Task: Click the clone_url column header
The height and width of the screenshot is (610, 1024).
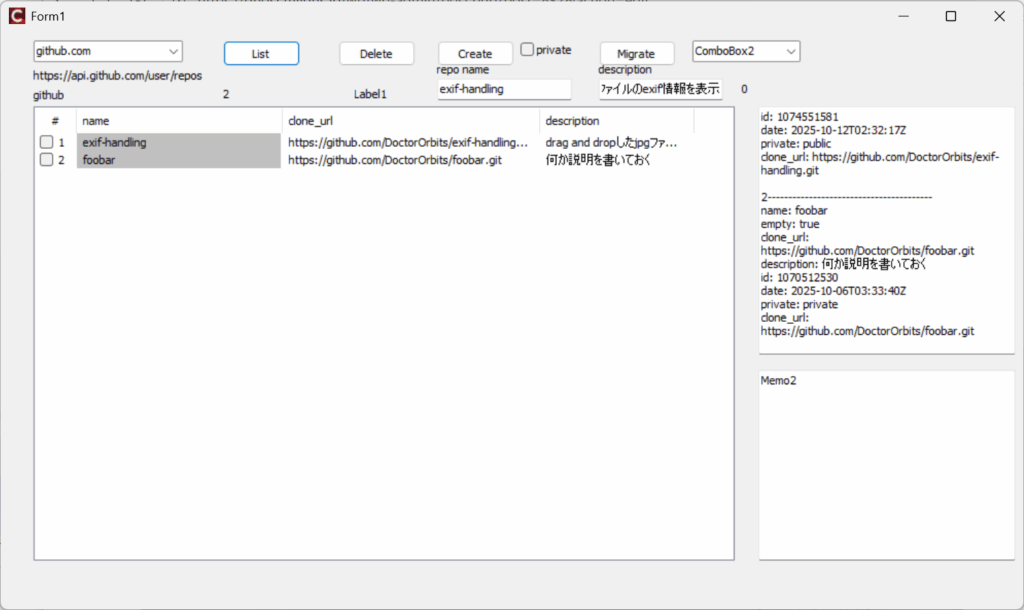Action: pos(410,121)
